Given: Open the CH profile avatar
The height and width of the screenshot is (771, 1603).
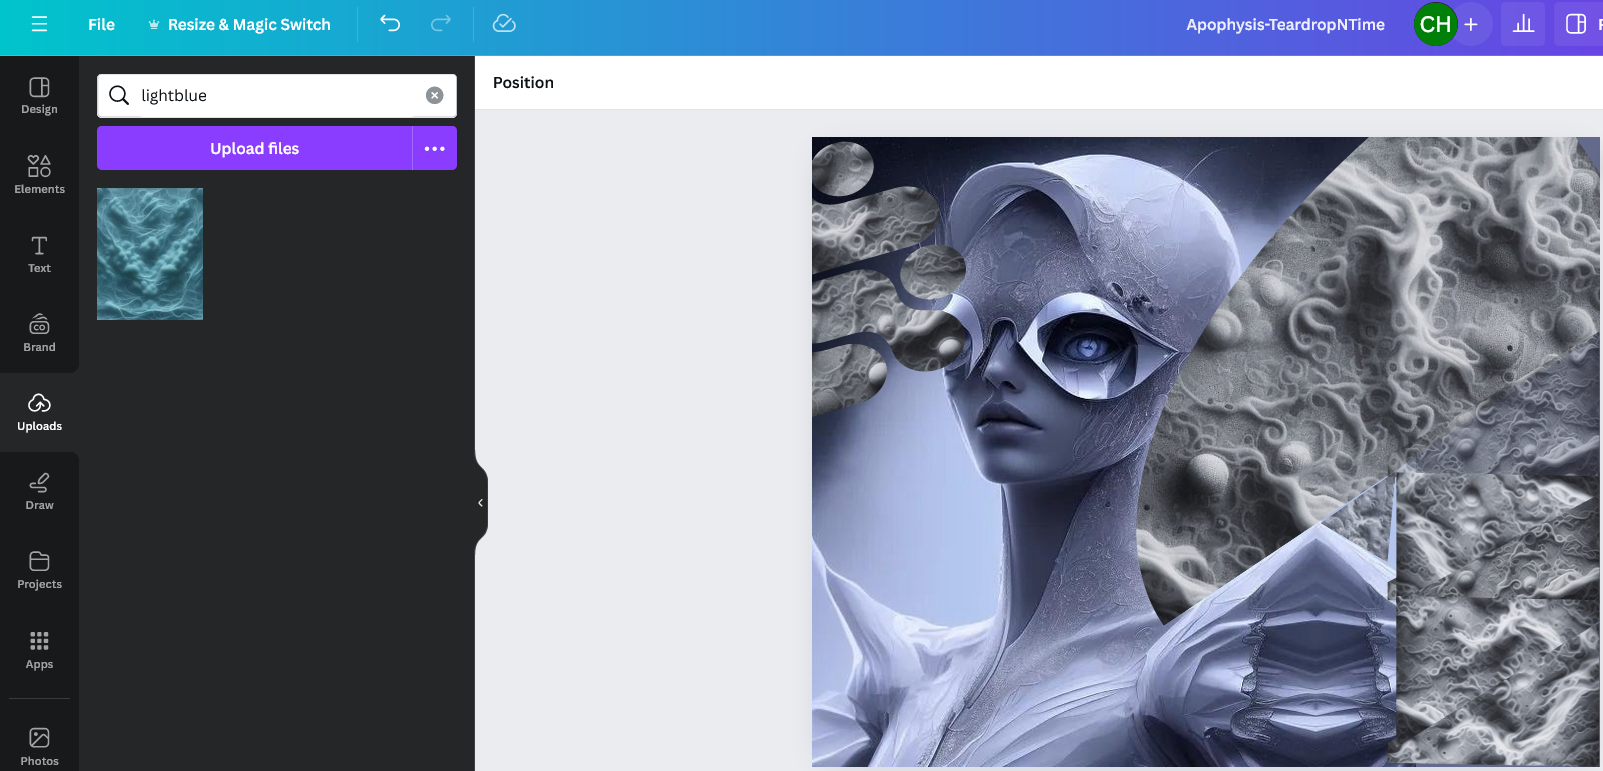Looking at the screenshot, I should coord(1435,24).
